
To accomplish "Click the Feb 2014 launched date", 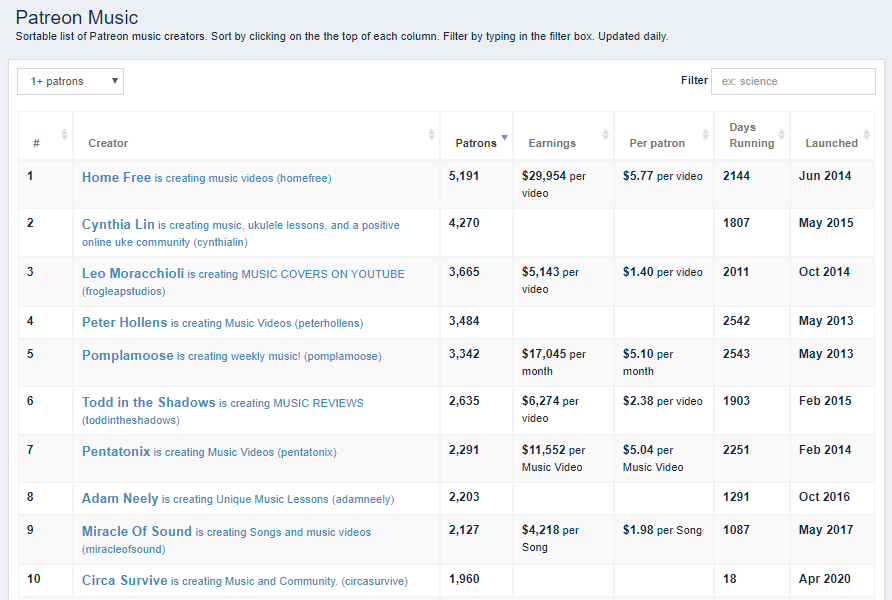I will click(x=825, y=450).
